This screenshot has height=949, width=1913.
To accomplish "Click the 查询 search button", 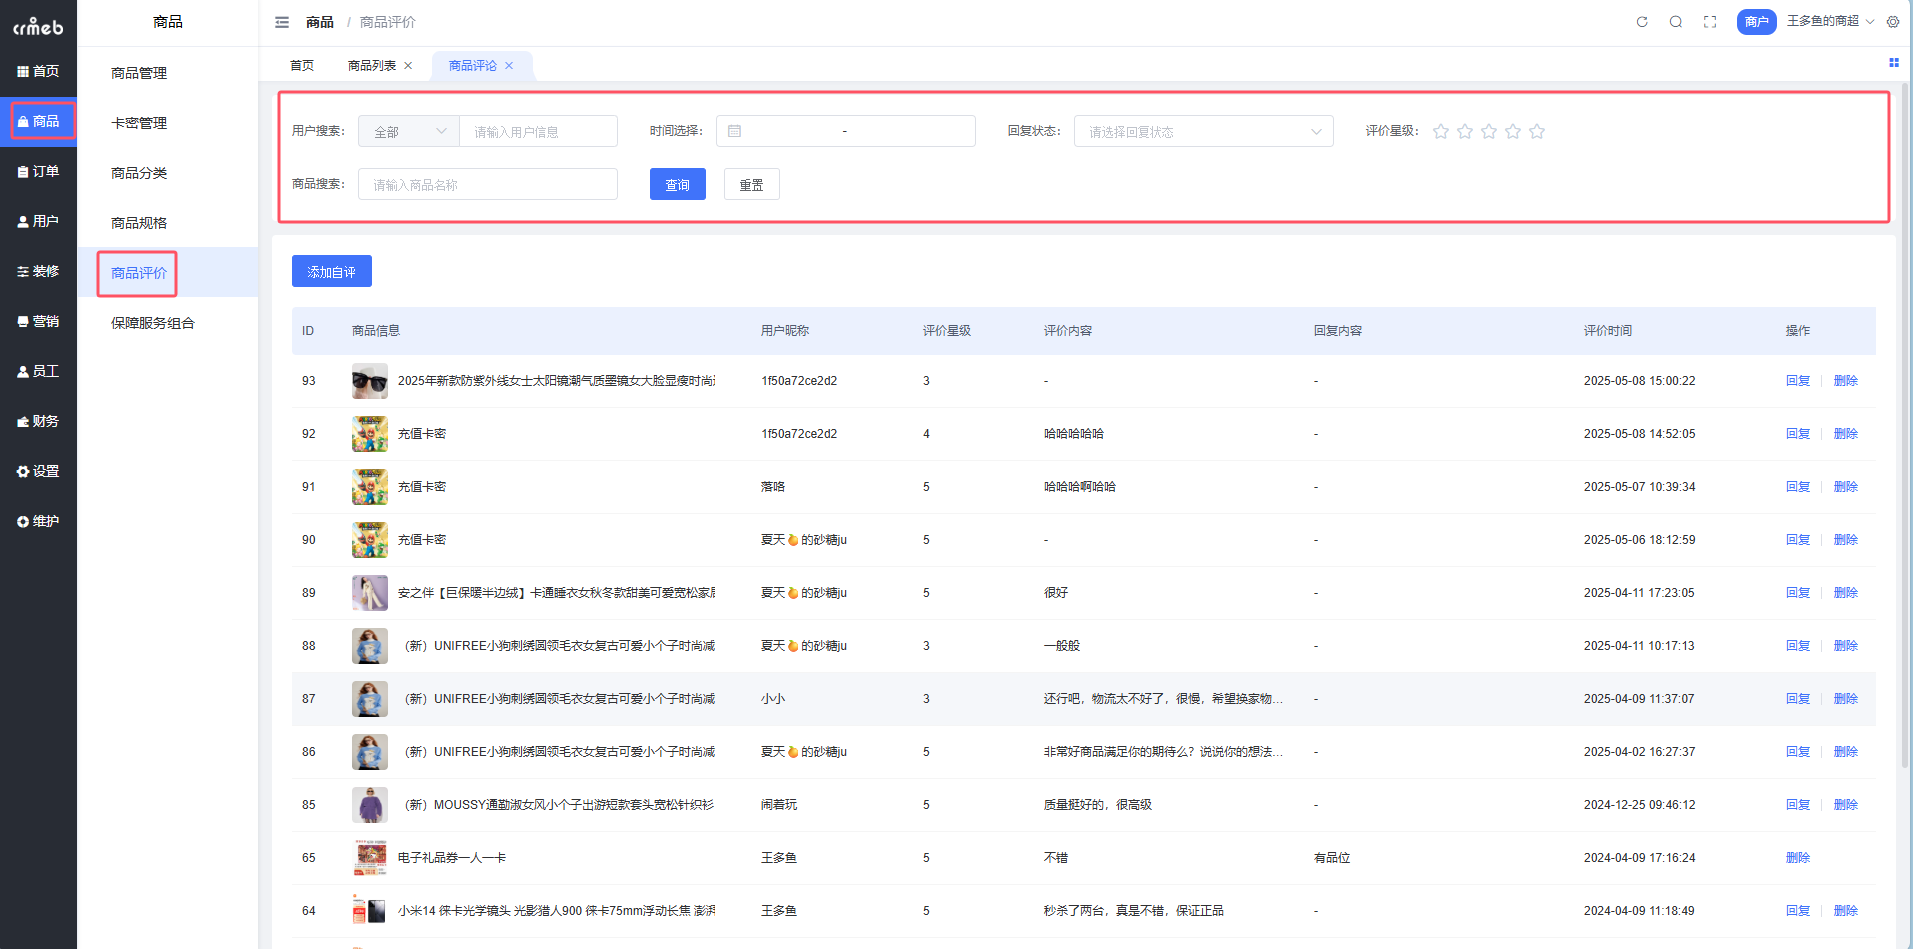I will point(677,183).
